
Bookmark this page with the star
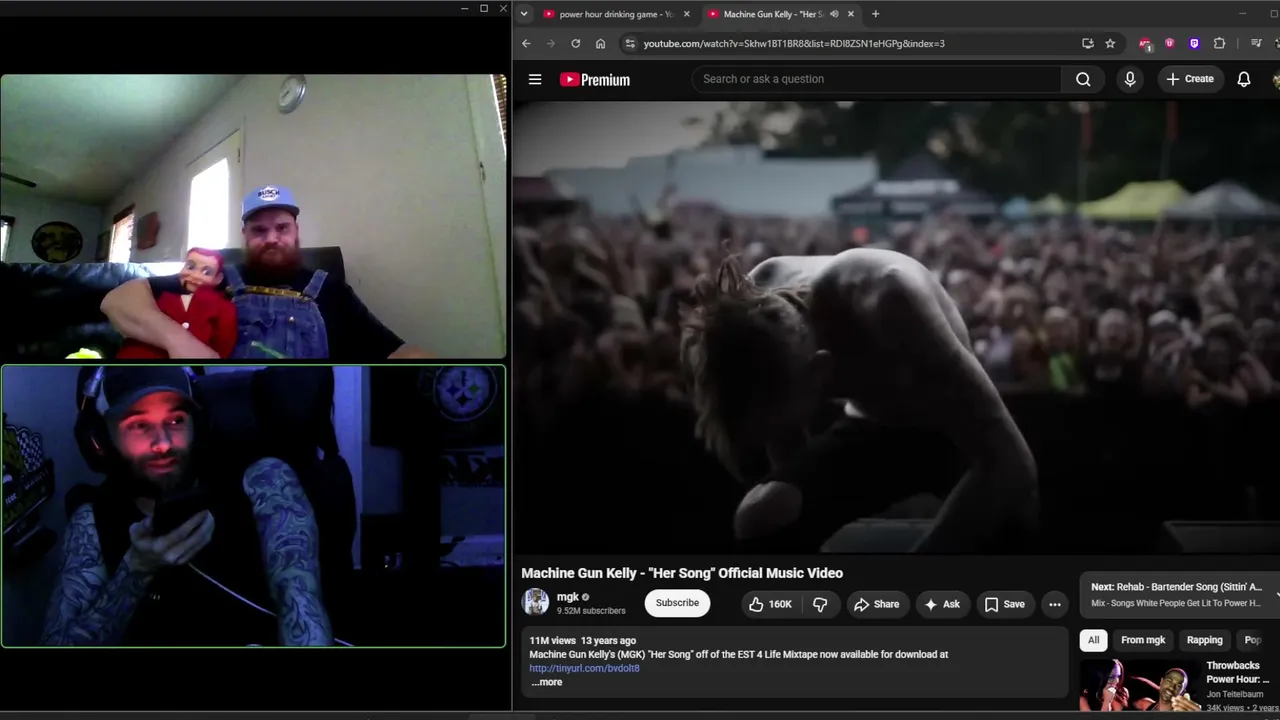coord(1110,43)
